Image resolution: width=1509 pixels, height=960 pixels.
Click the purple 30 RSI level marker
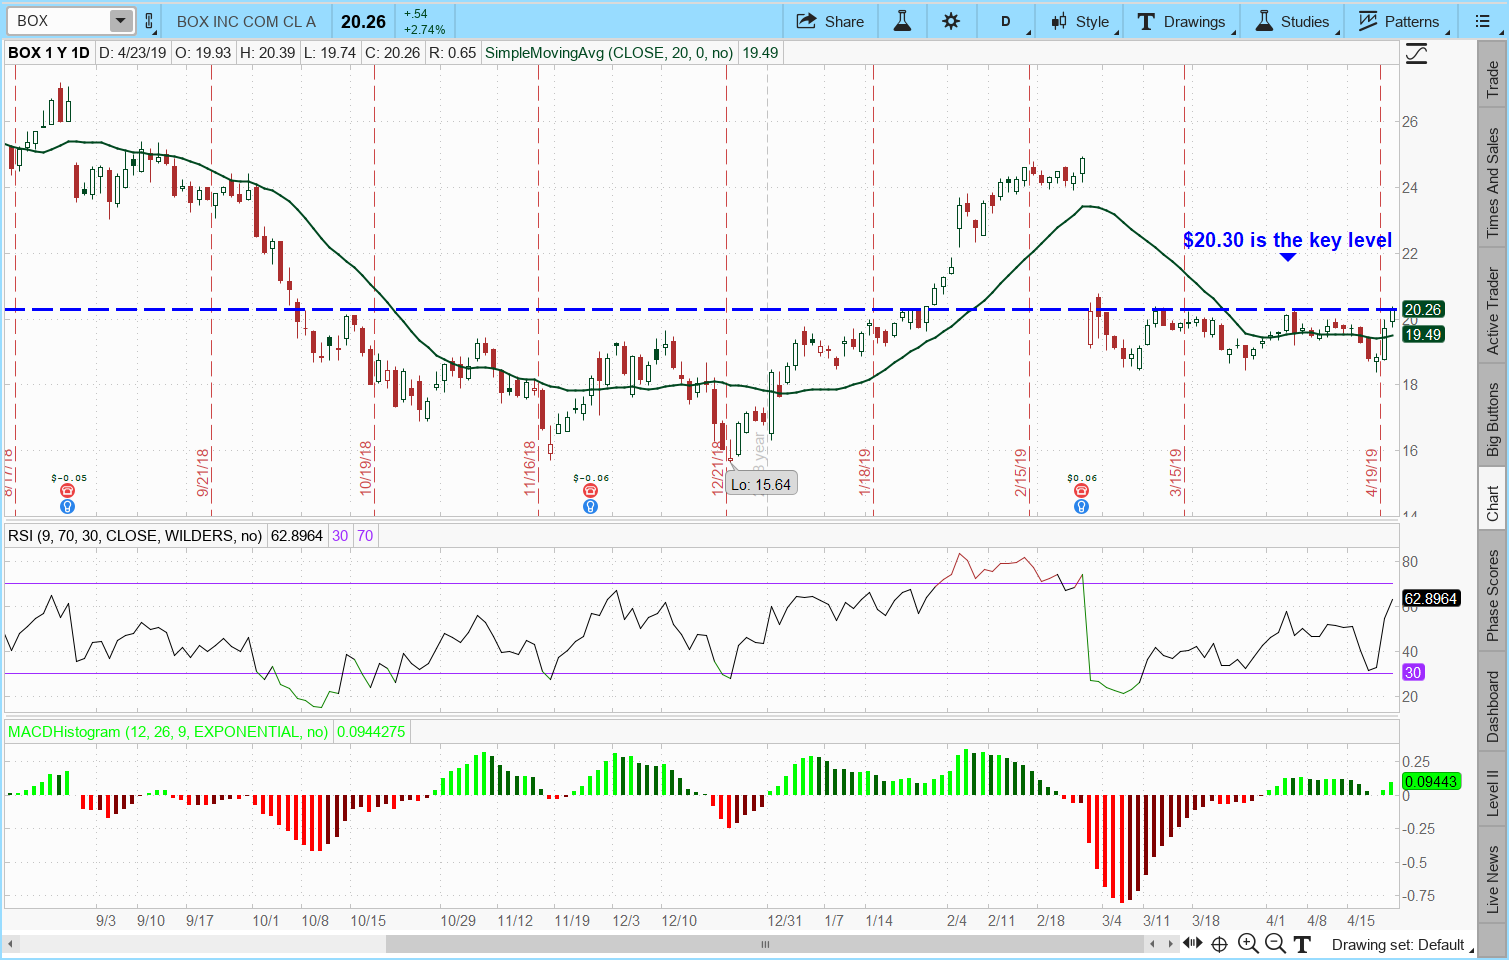1413,673
